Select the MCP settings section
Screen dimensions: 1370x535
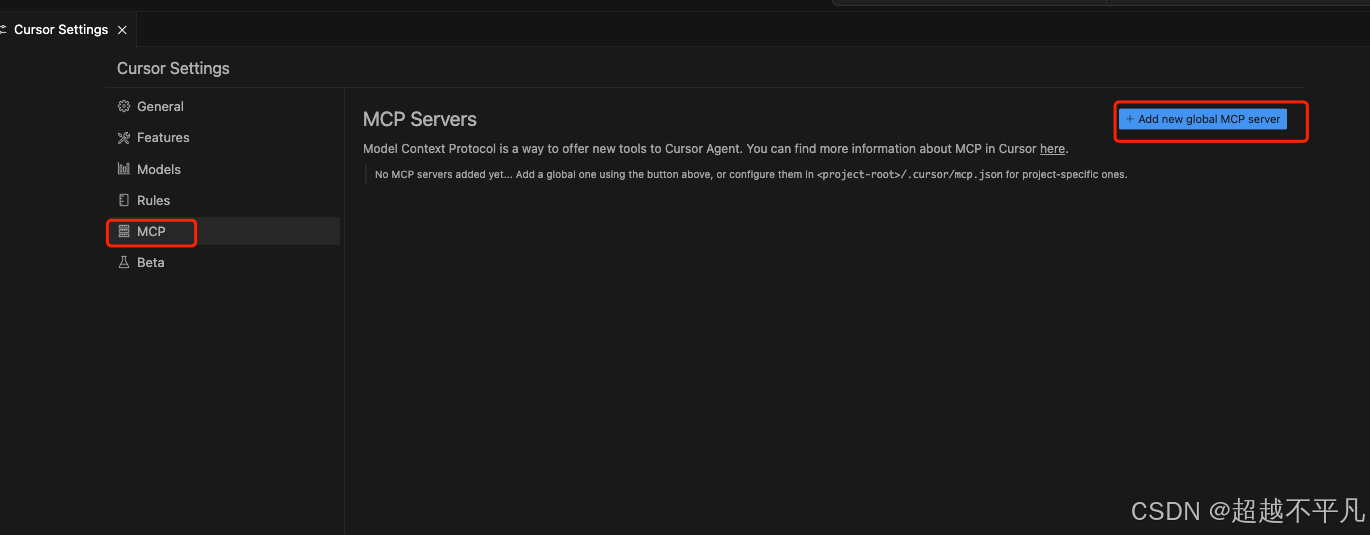point(223,231)
